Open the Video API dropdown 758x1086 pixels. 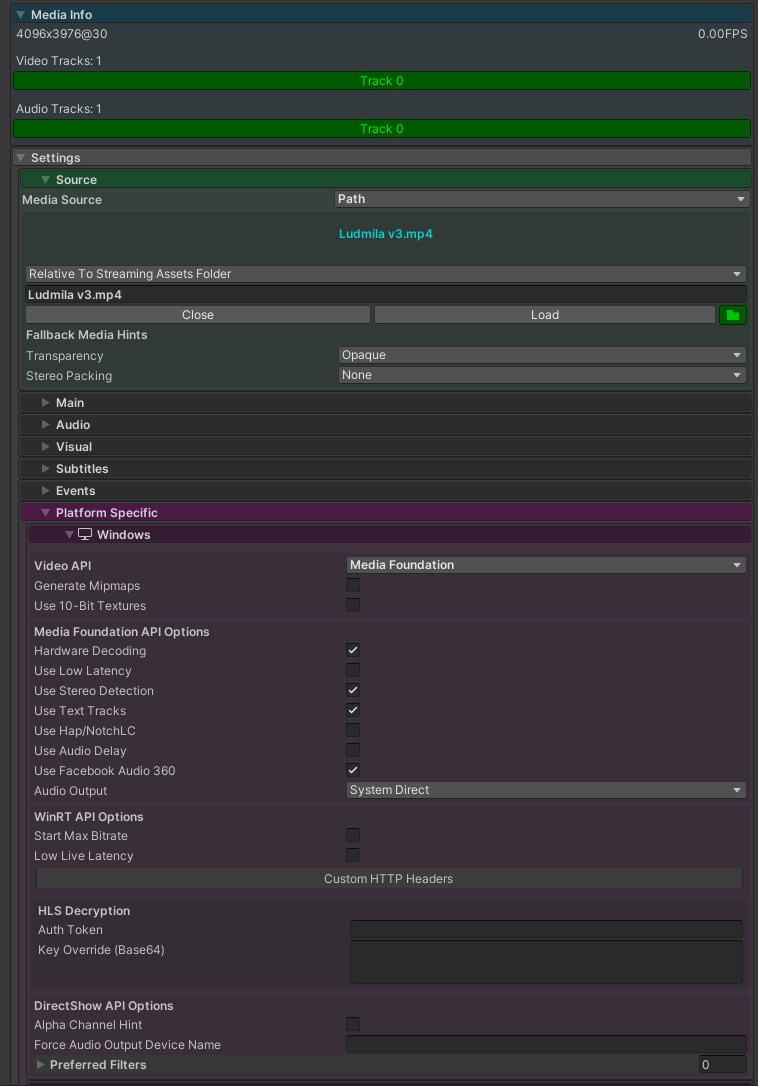pos(545,564)
